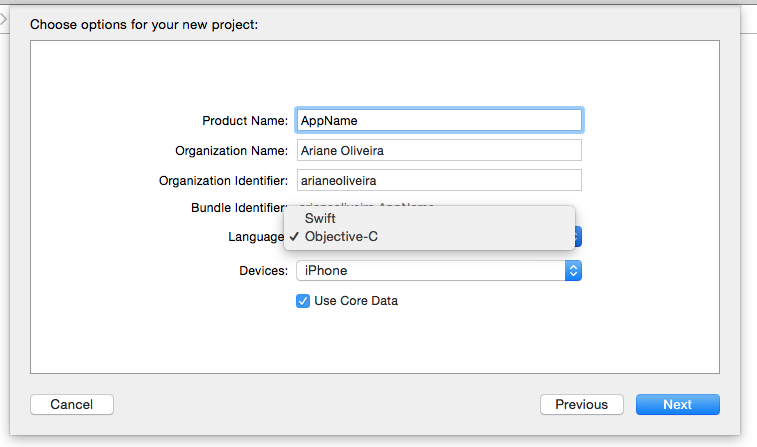
Task: Click the Devices label text
Action: click(264, 270)
